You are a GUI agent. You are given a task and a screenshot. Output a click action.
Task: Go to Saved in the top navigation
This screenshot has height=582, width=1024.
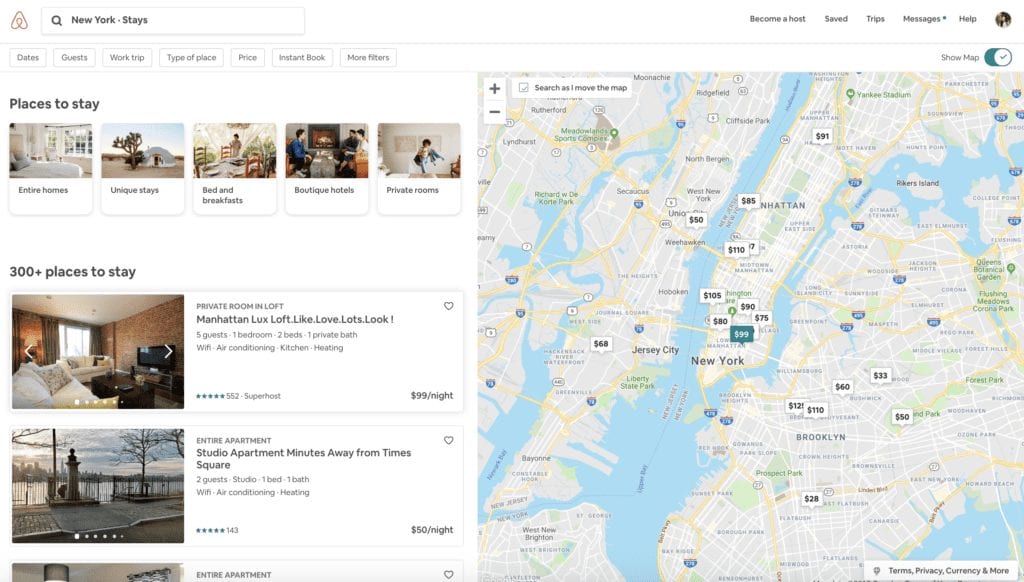click(836, 18)
